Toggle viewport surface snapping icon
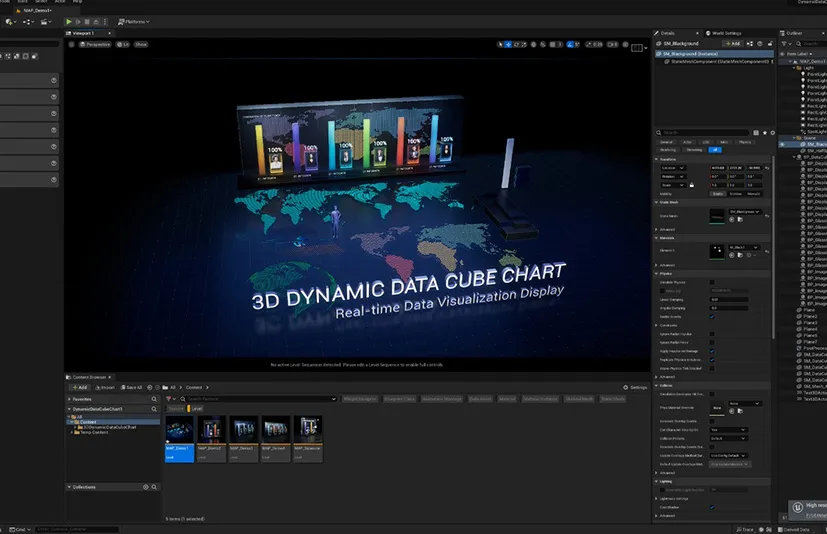827x534 pixels. point(543,44)
